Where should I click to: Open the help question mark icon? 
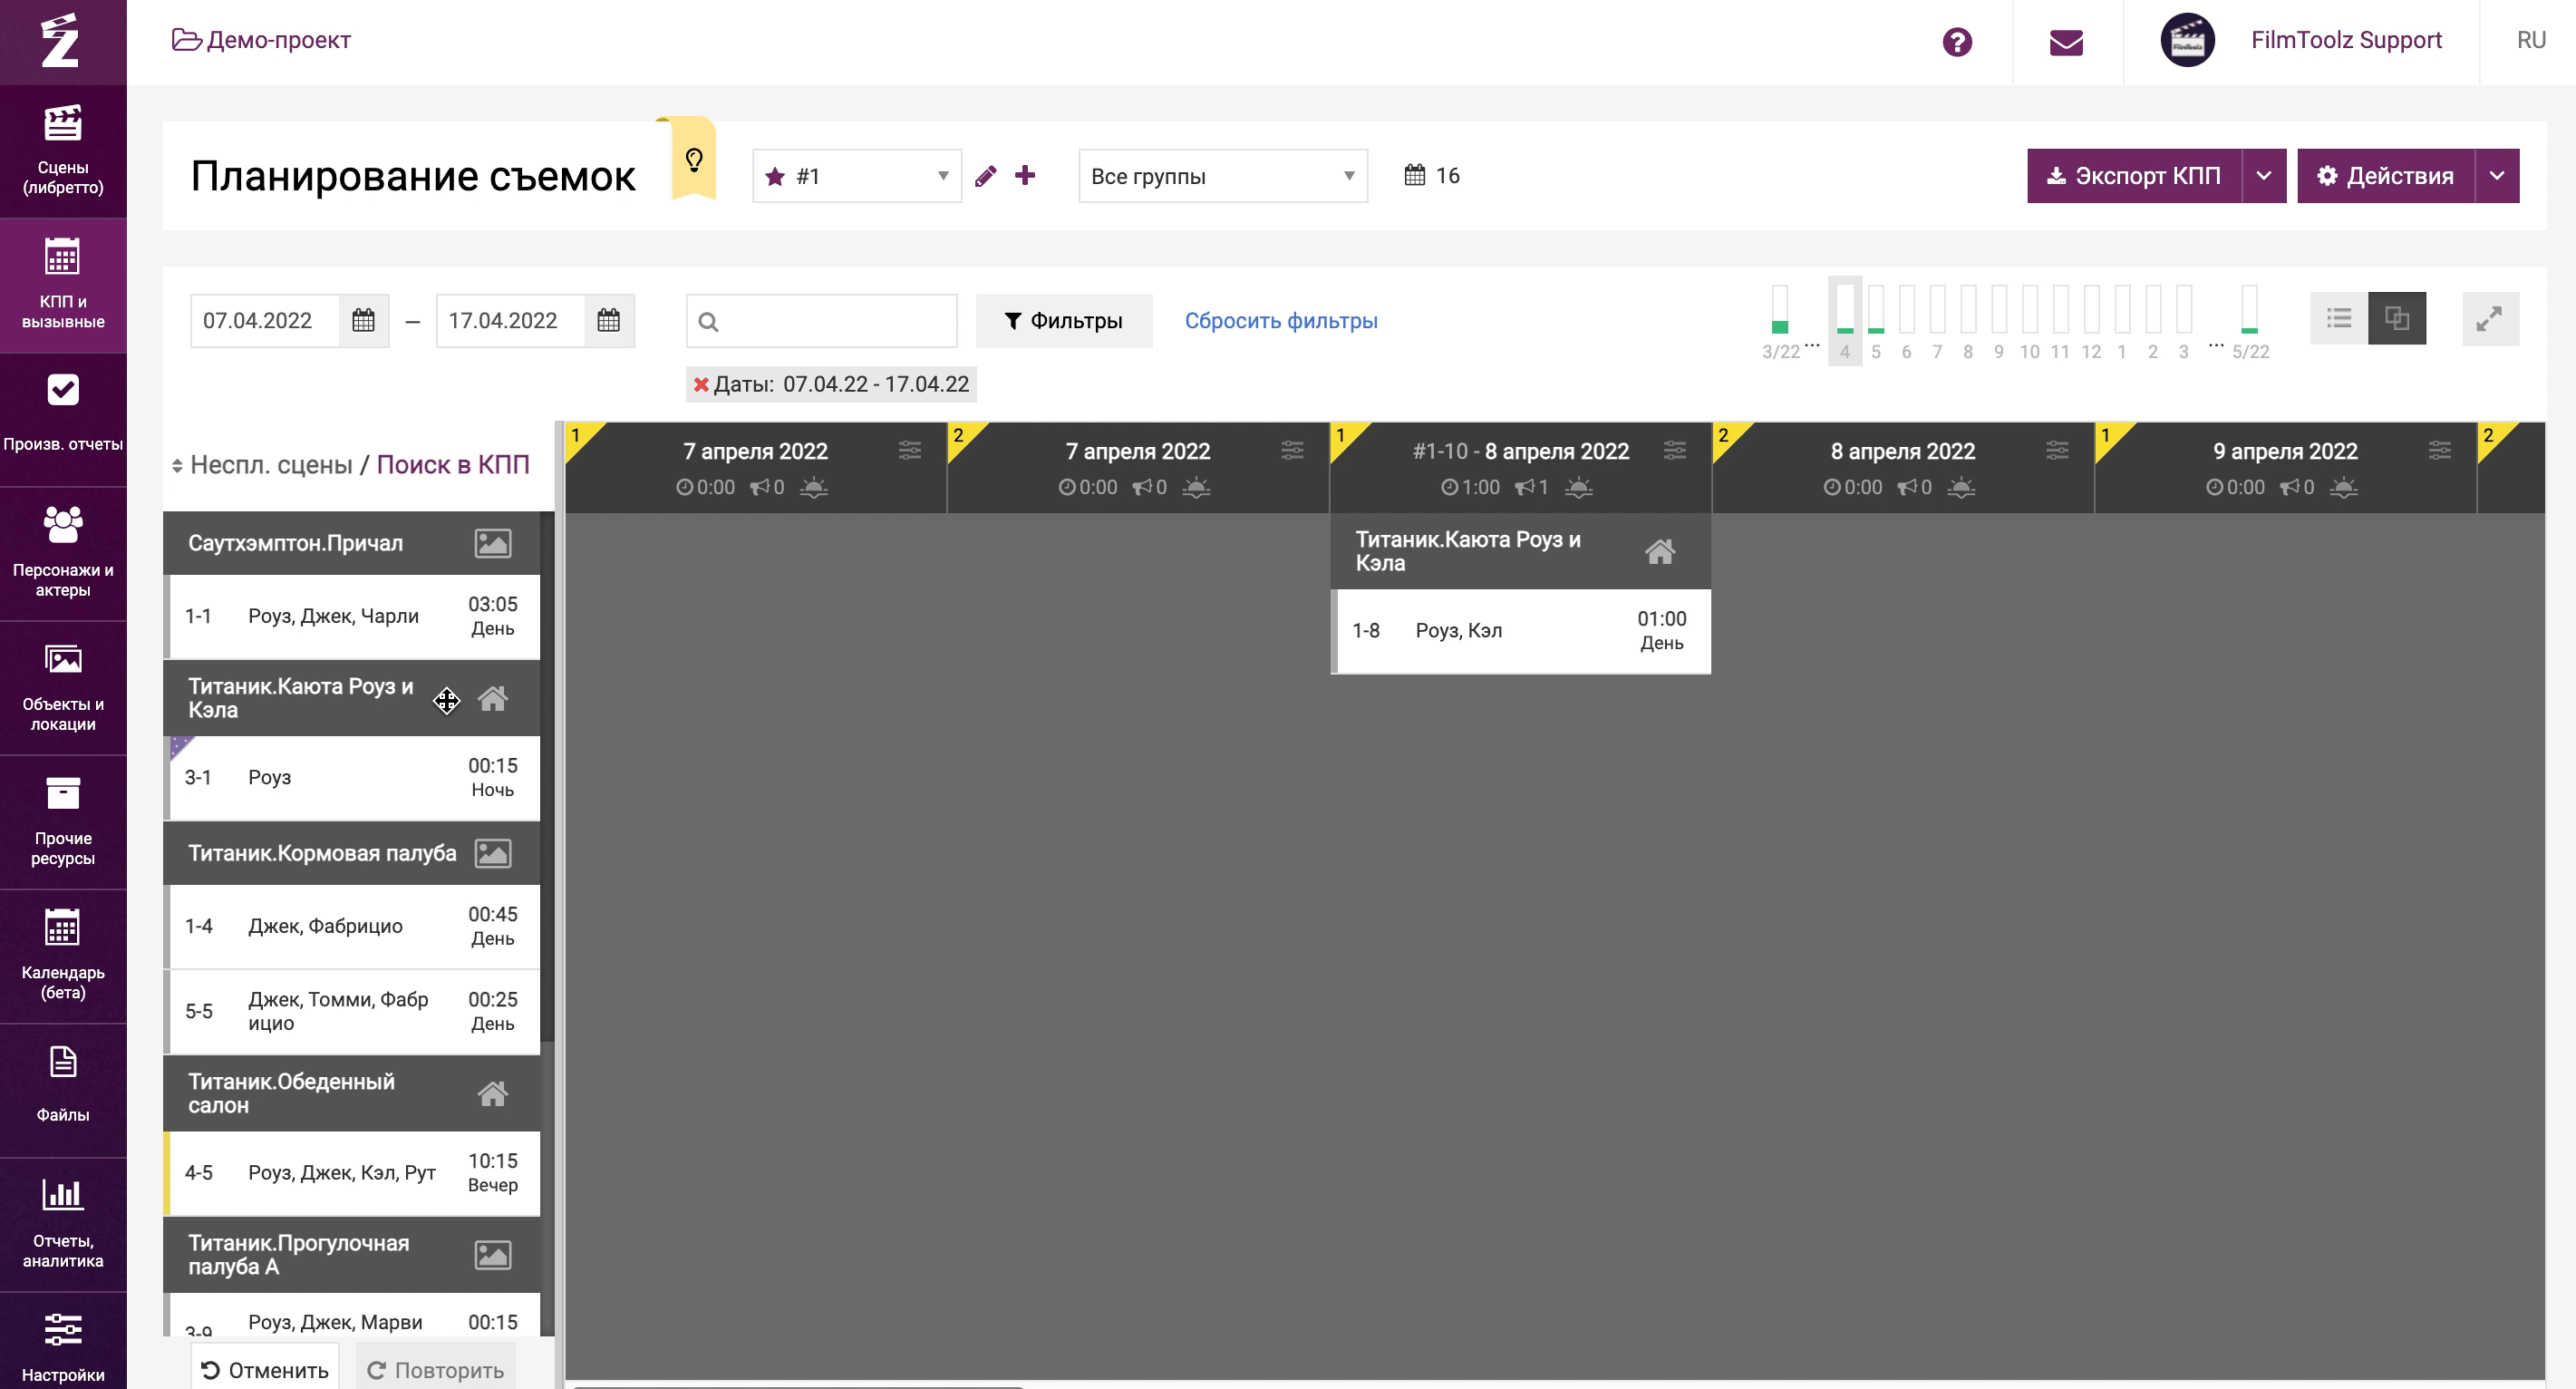coord(1956,42)
